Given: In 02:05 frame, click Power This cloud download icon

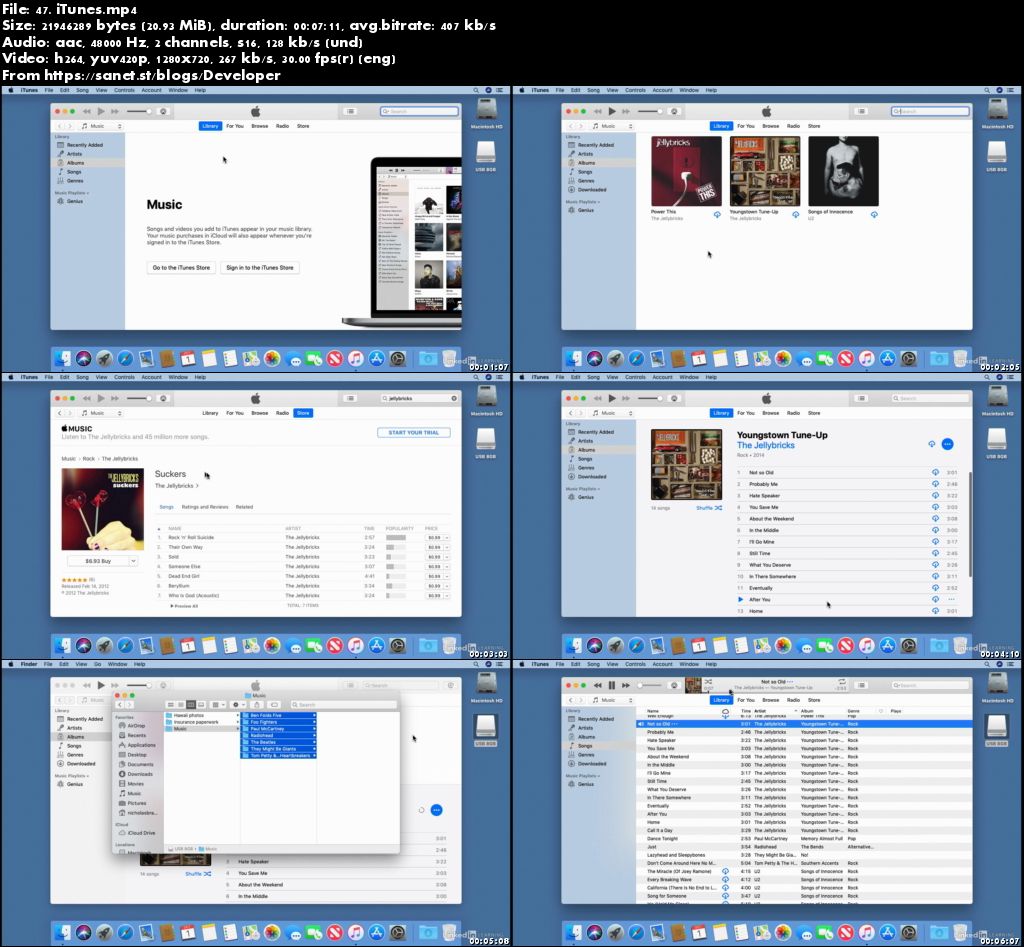Looking at the screenshot, I should coord(717,214).
